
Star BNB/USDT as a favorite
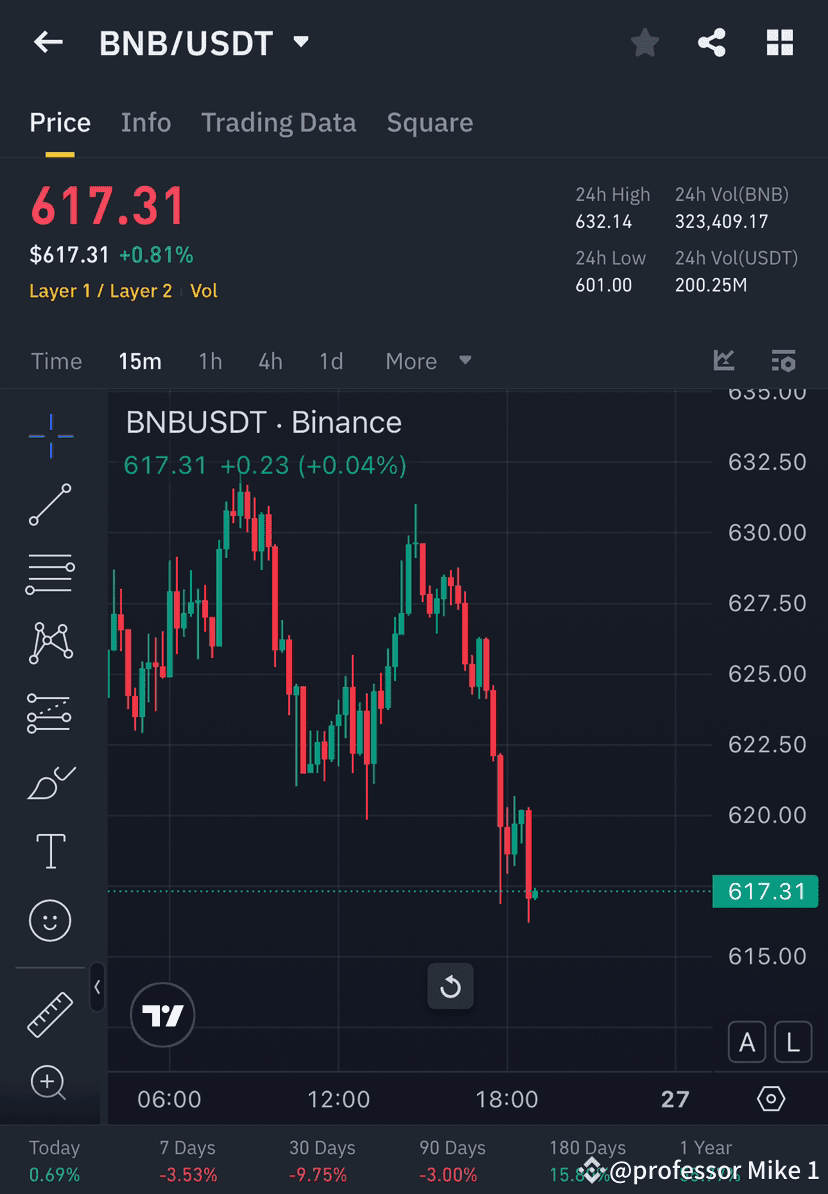[x=644, y=42]
